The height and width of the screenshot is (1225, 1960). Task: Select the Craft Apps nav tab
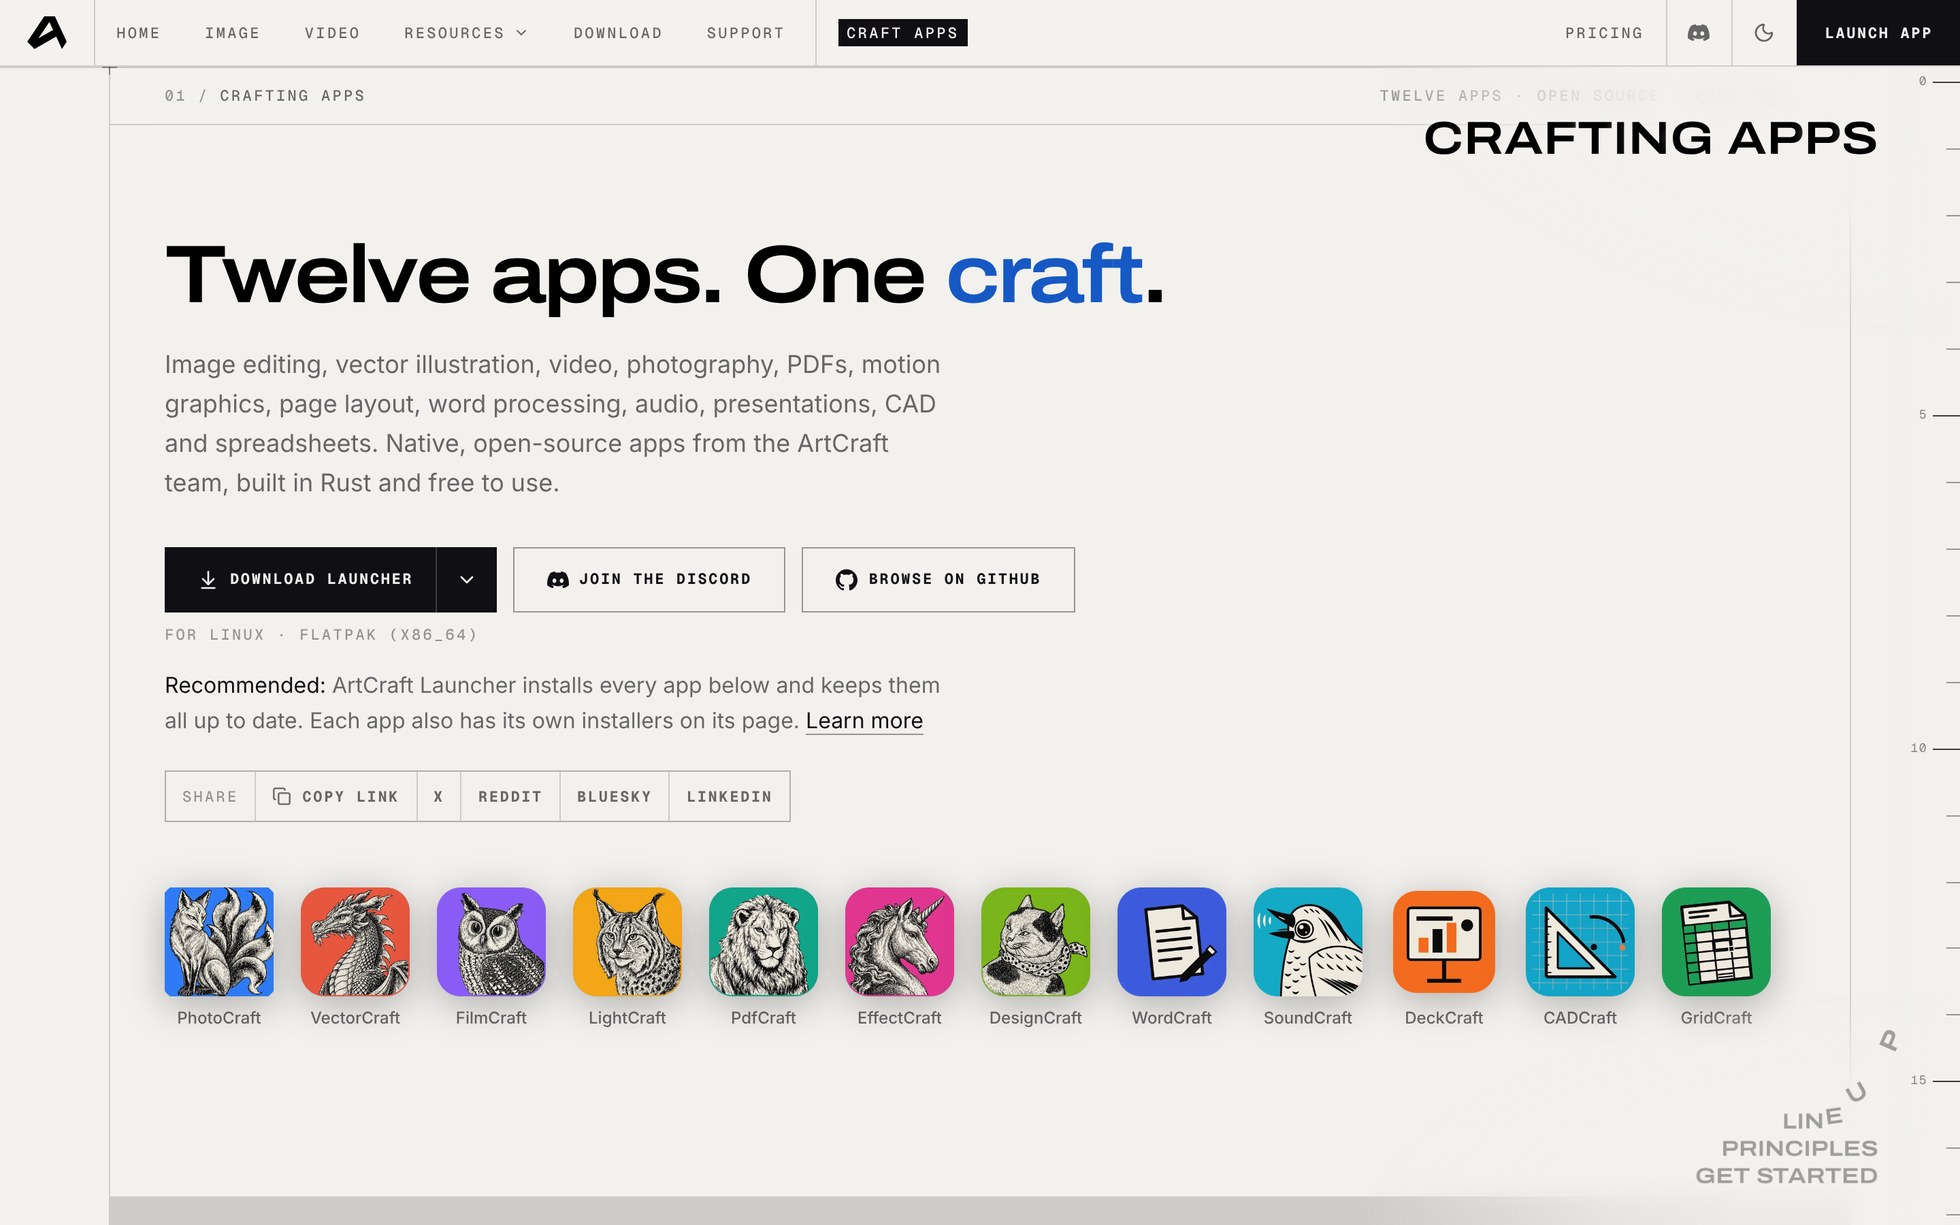coord(902,33)
